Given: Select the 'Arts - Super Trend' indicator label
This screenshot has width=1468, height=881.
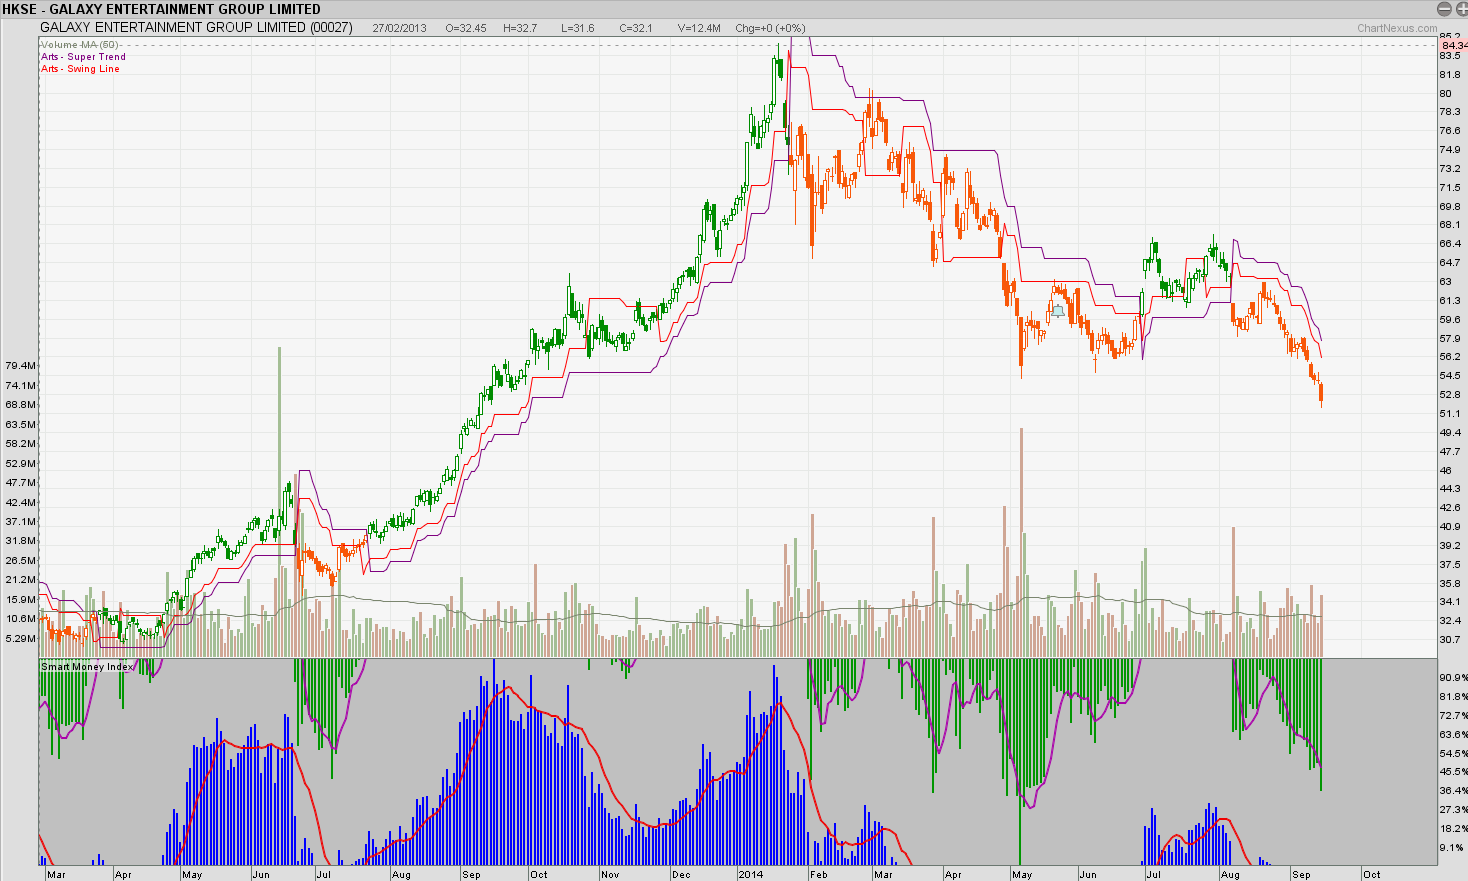Looking at the screenshot, I should (x=84, y=57).
